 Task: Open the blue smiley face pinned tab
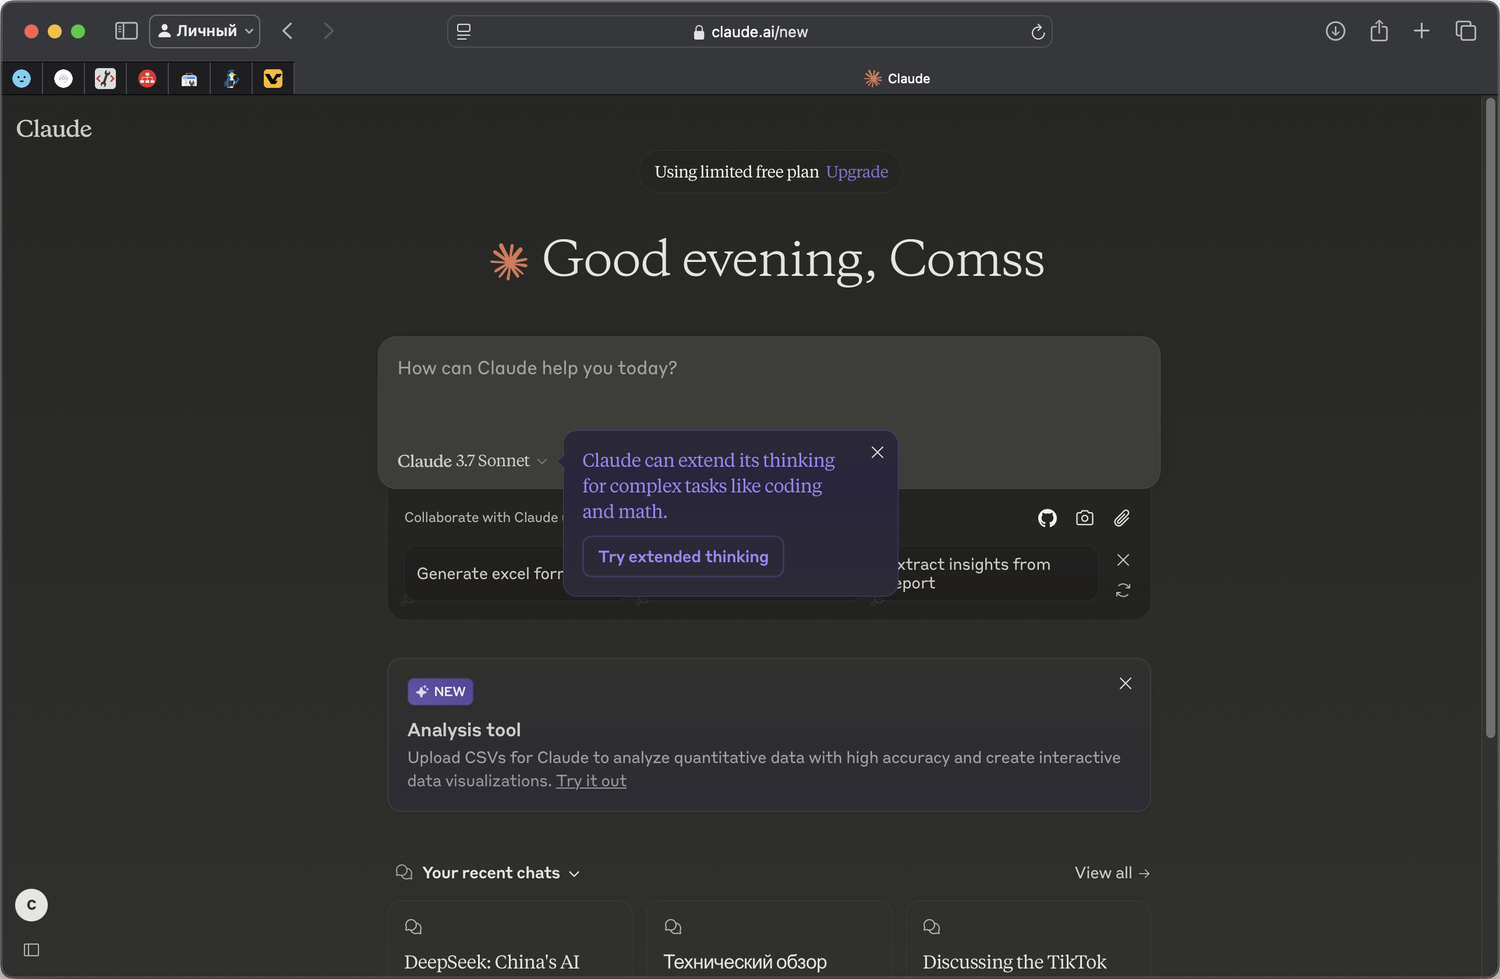coord(22,79)
